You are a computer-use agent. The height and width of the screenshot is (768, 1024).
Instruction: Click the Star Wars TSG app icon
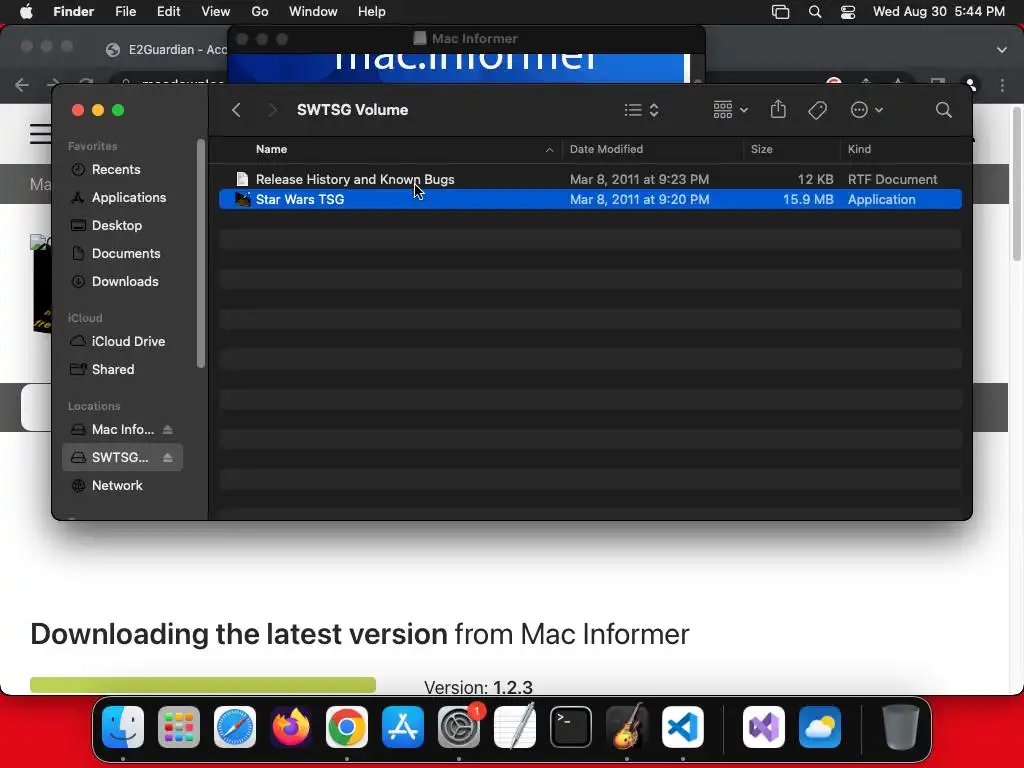242,199
